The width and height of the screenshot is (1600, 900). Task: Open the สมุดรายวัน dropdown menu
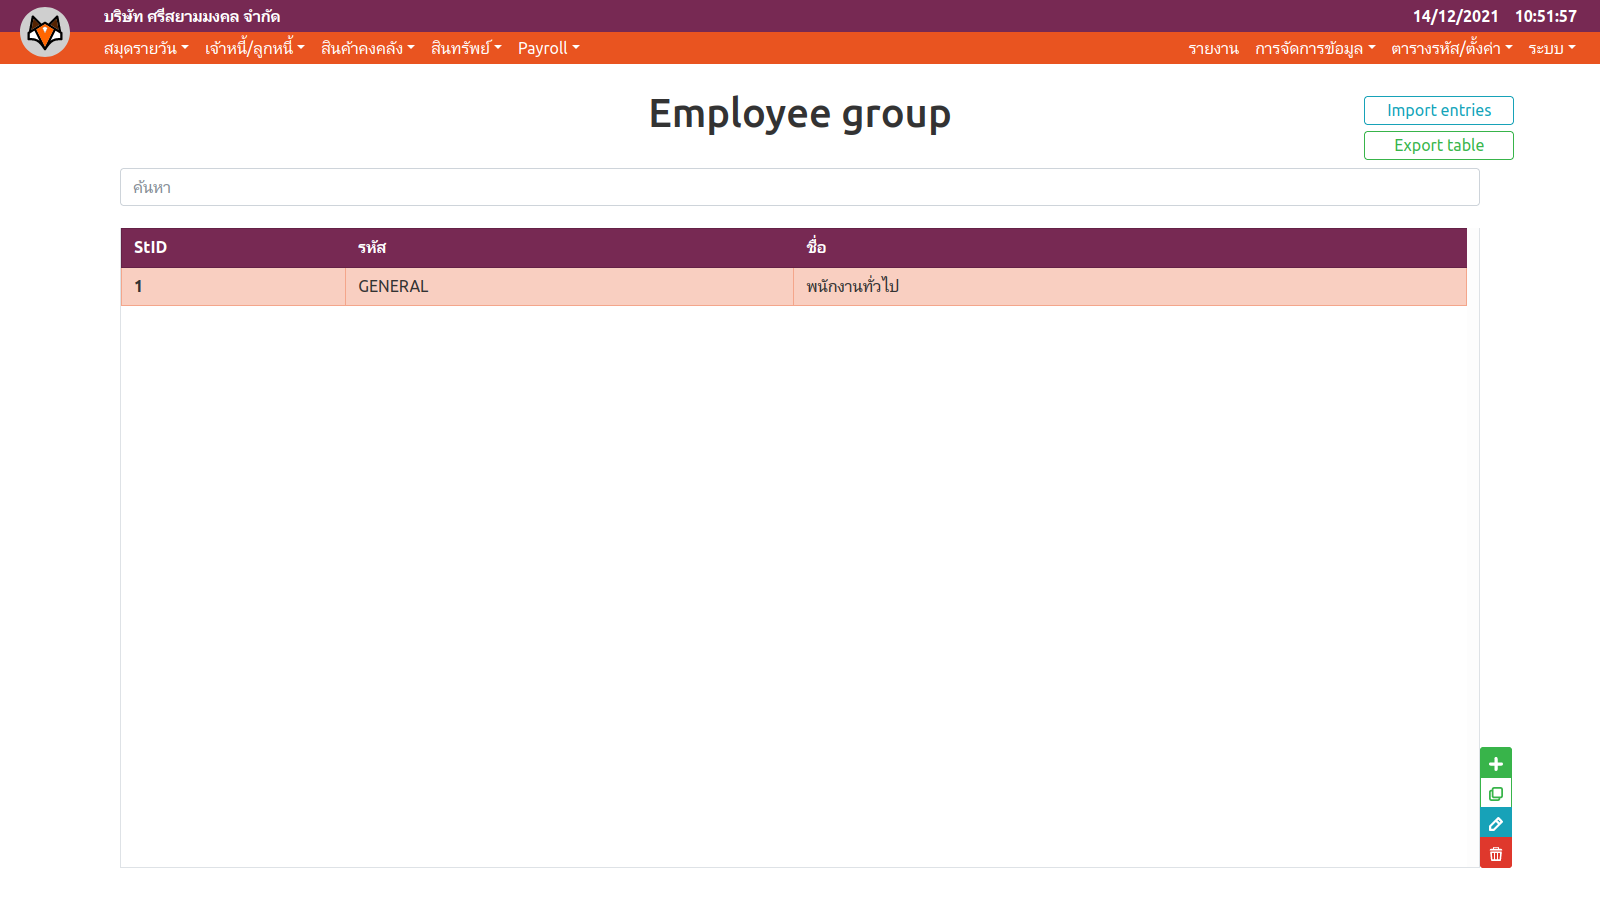[146, 48]
